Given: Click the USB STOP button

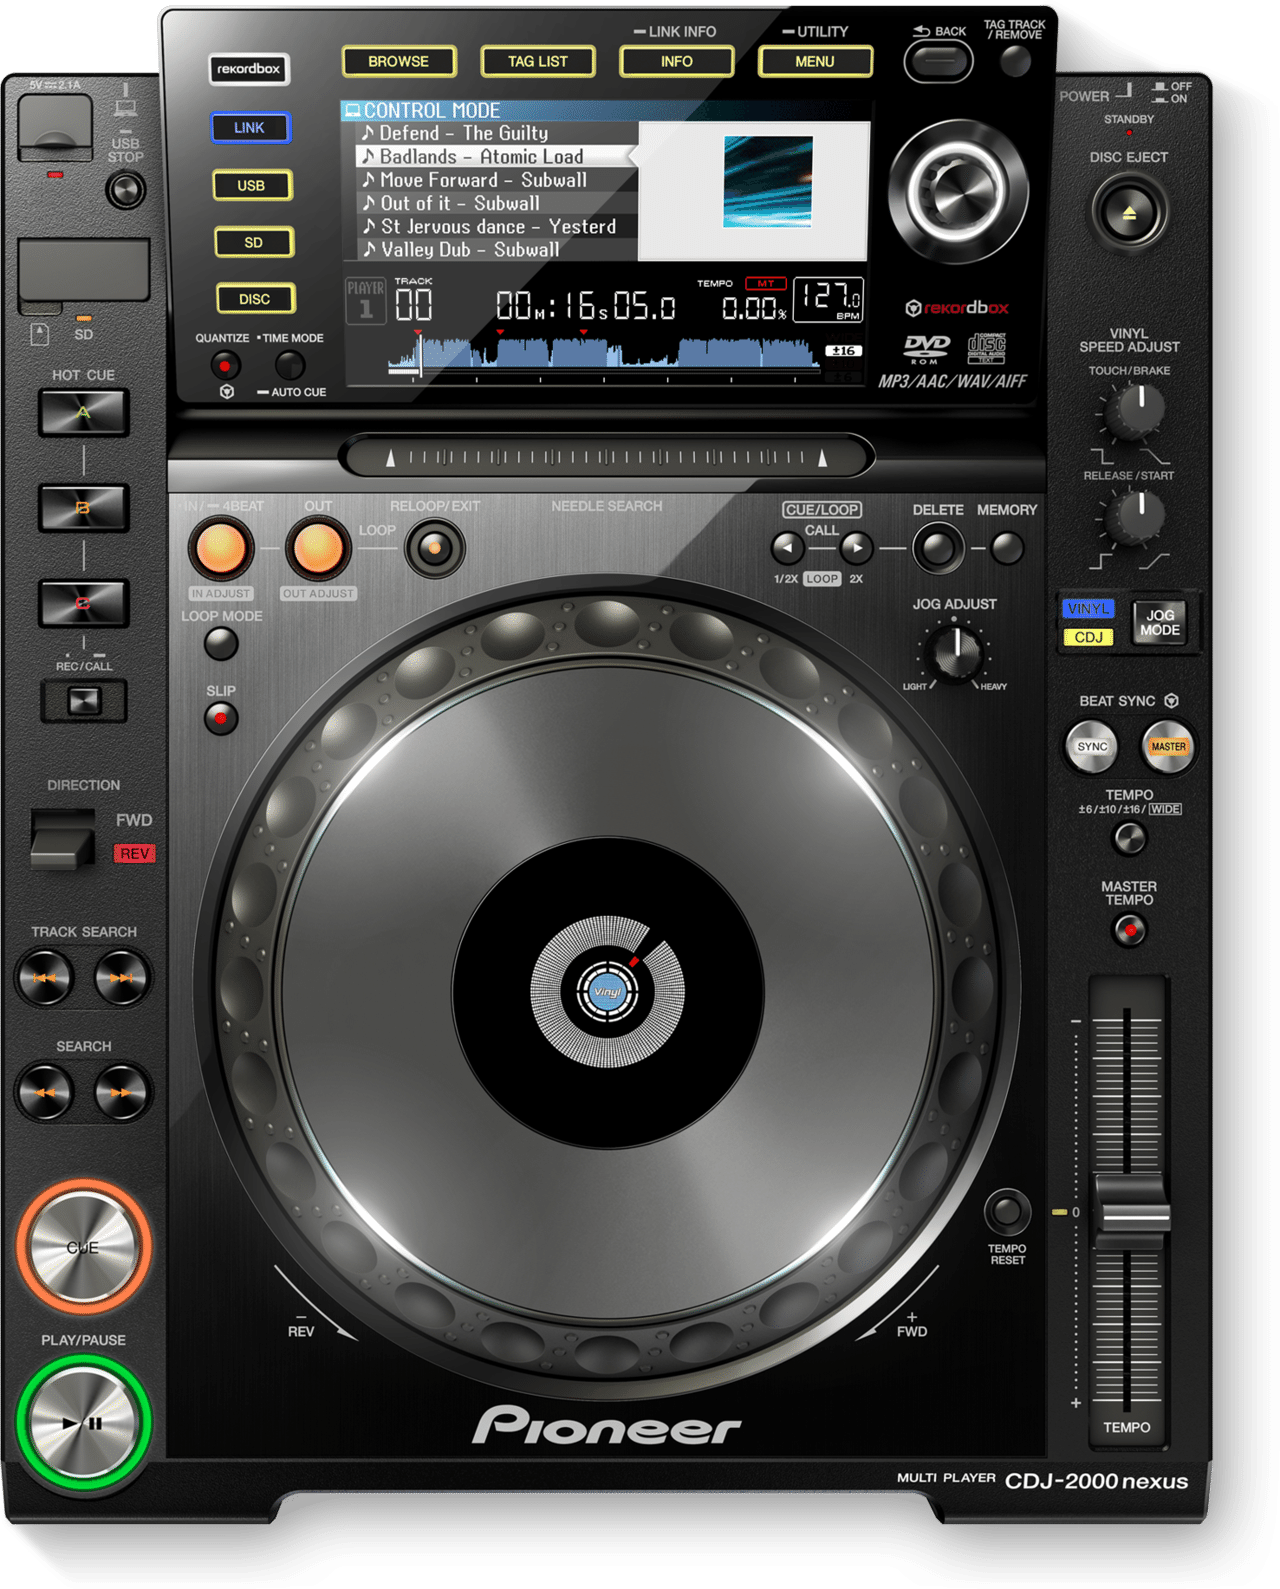Looking at the screenshot, I should [126, 190].
